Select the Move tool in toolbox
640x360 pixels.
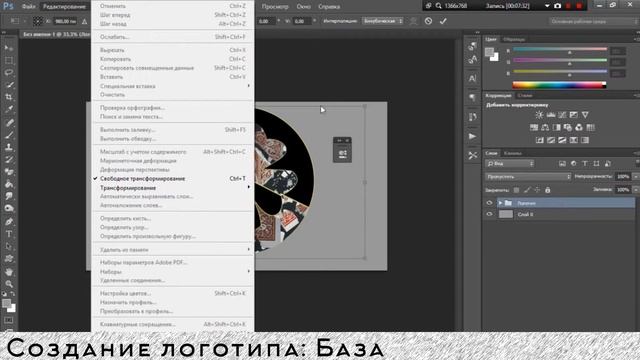(9, 48)
